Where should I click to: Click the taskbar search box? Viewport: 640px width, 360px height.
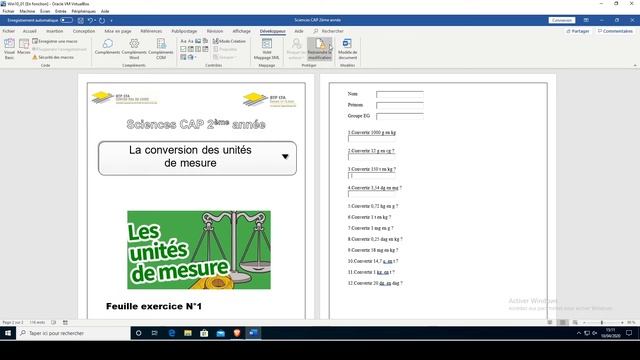[73, 333]
